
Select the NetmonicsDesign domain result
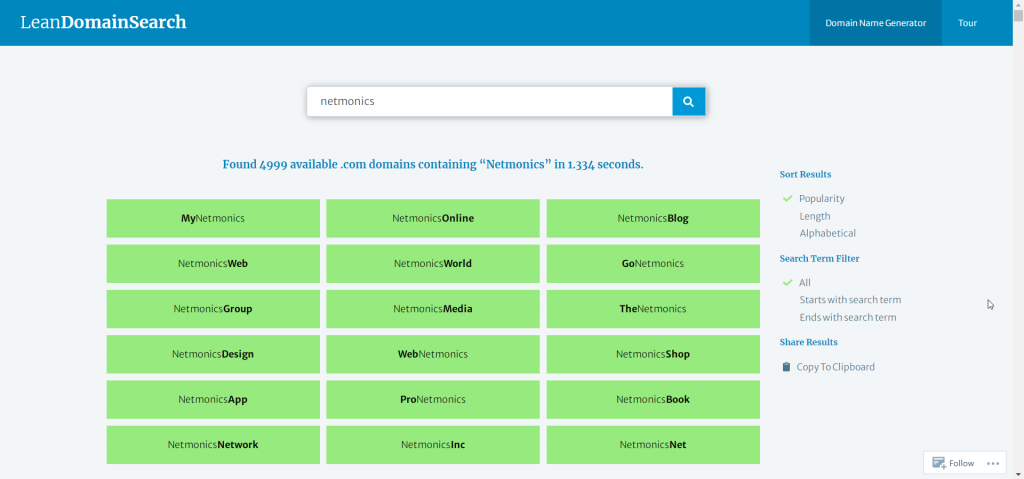pyautogui.click(x=213, y=354)
